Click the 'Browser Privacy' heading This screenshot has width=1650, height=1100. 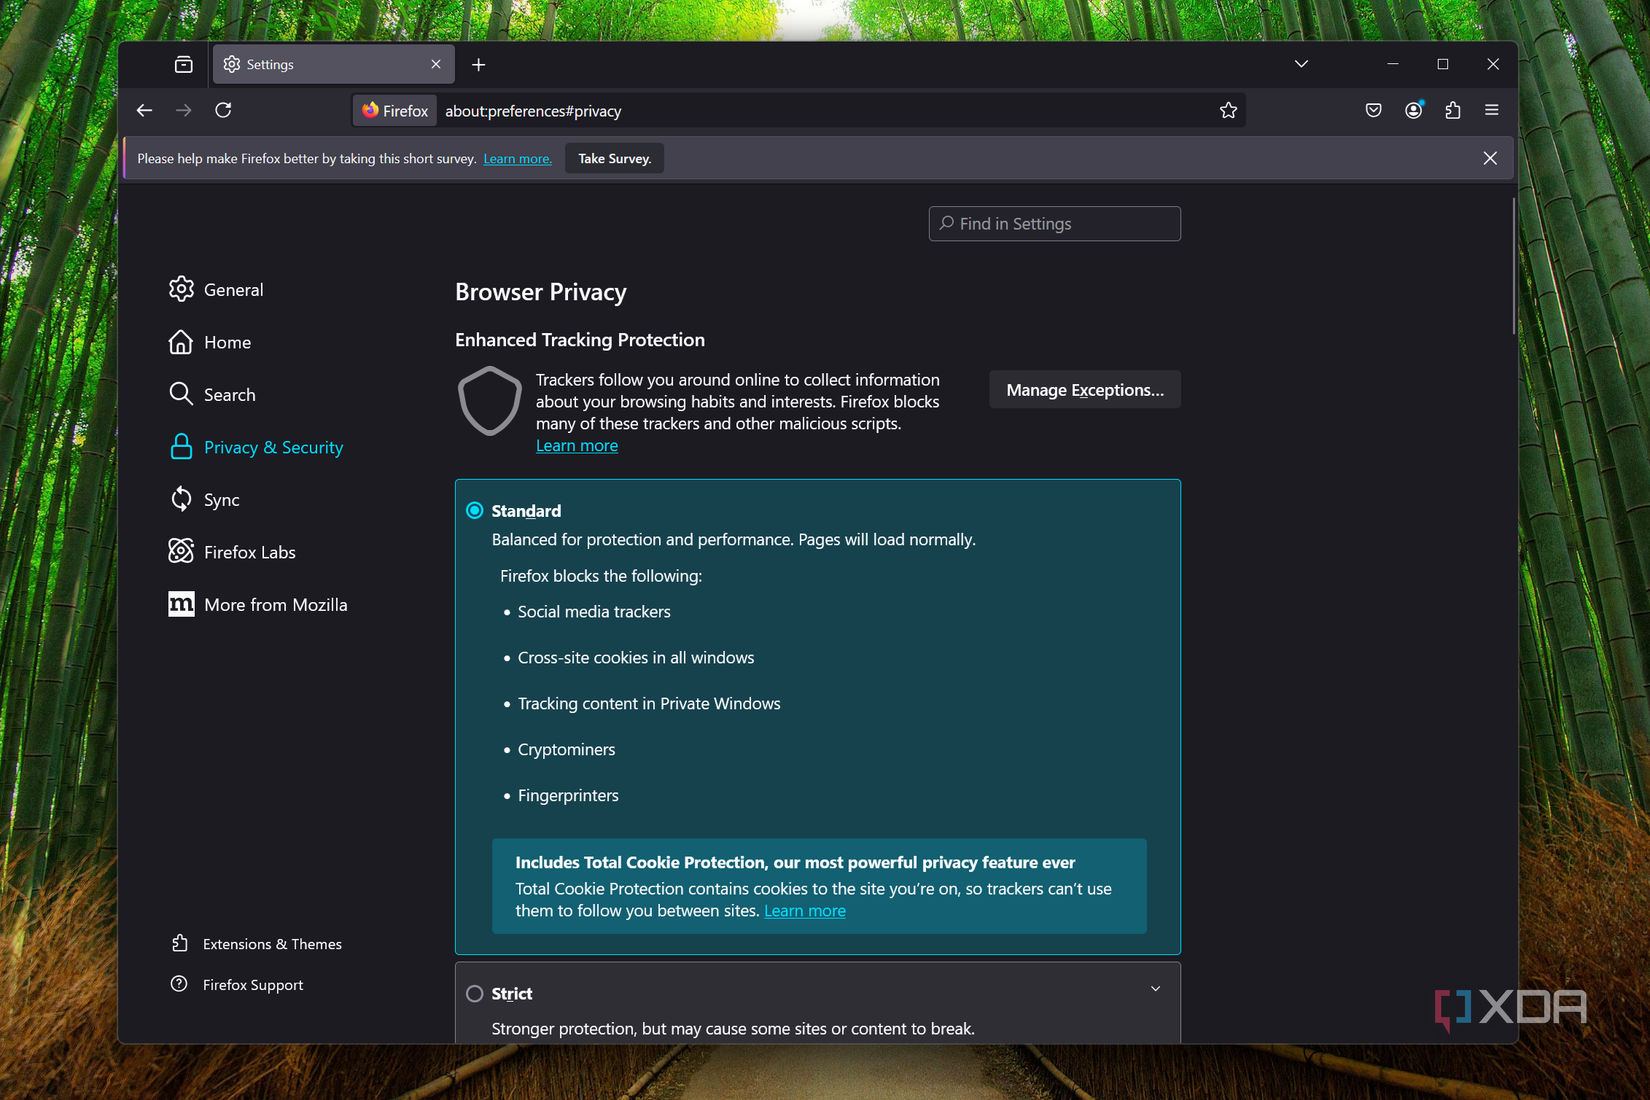pyautogui.click(x=541, y=292)
